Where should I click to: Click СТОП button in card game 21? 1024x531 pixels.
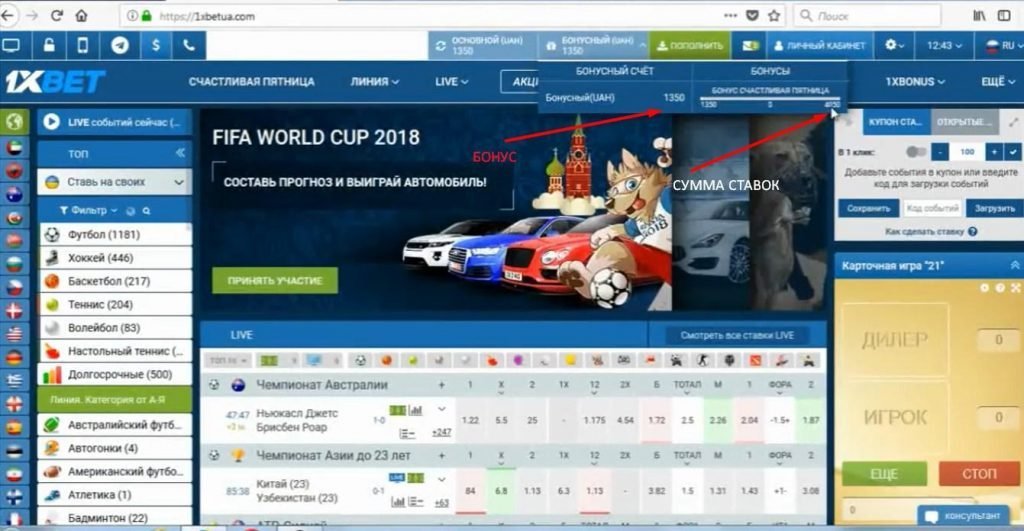point(979,474)
